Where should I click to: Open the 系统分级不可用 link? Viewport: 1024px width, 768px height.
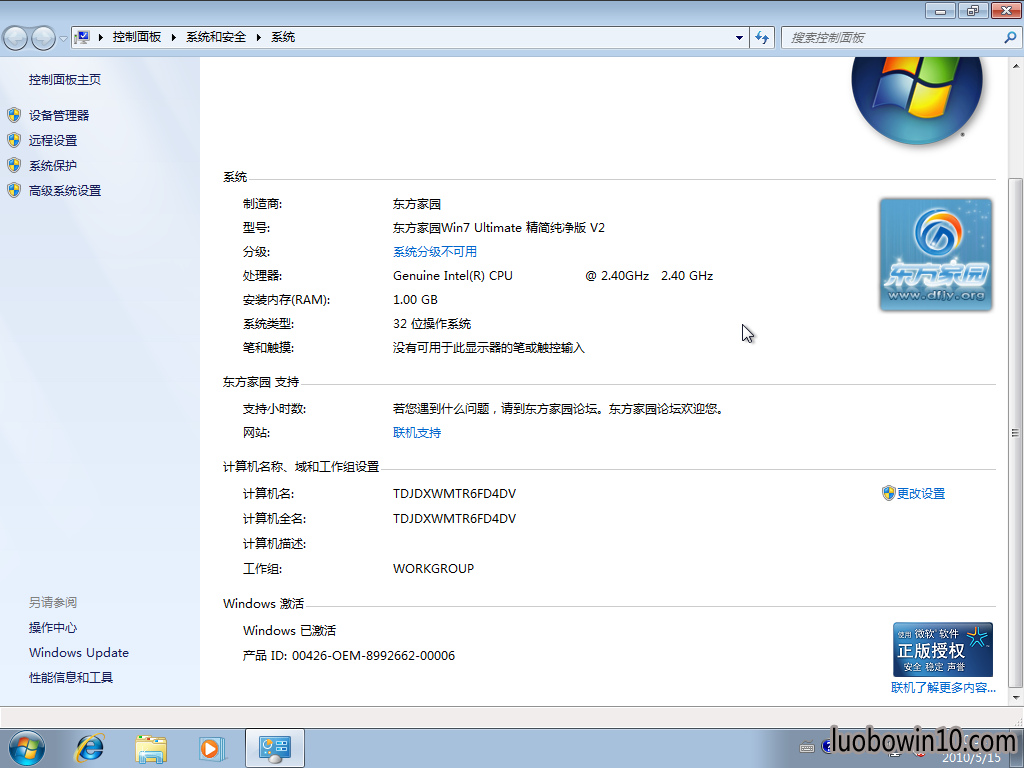[x=435, y=251]
